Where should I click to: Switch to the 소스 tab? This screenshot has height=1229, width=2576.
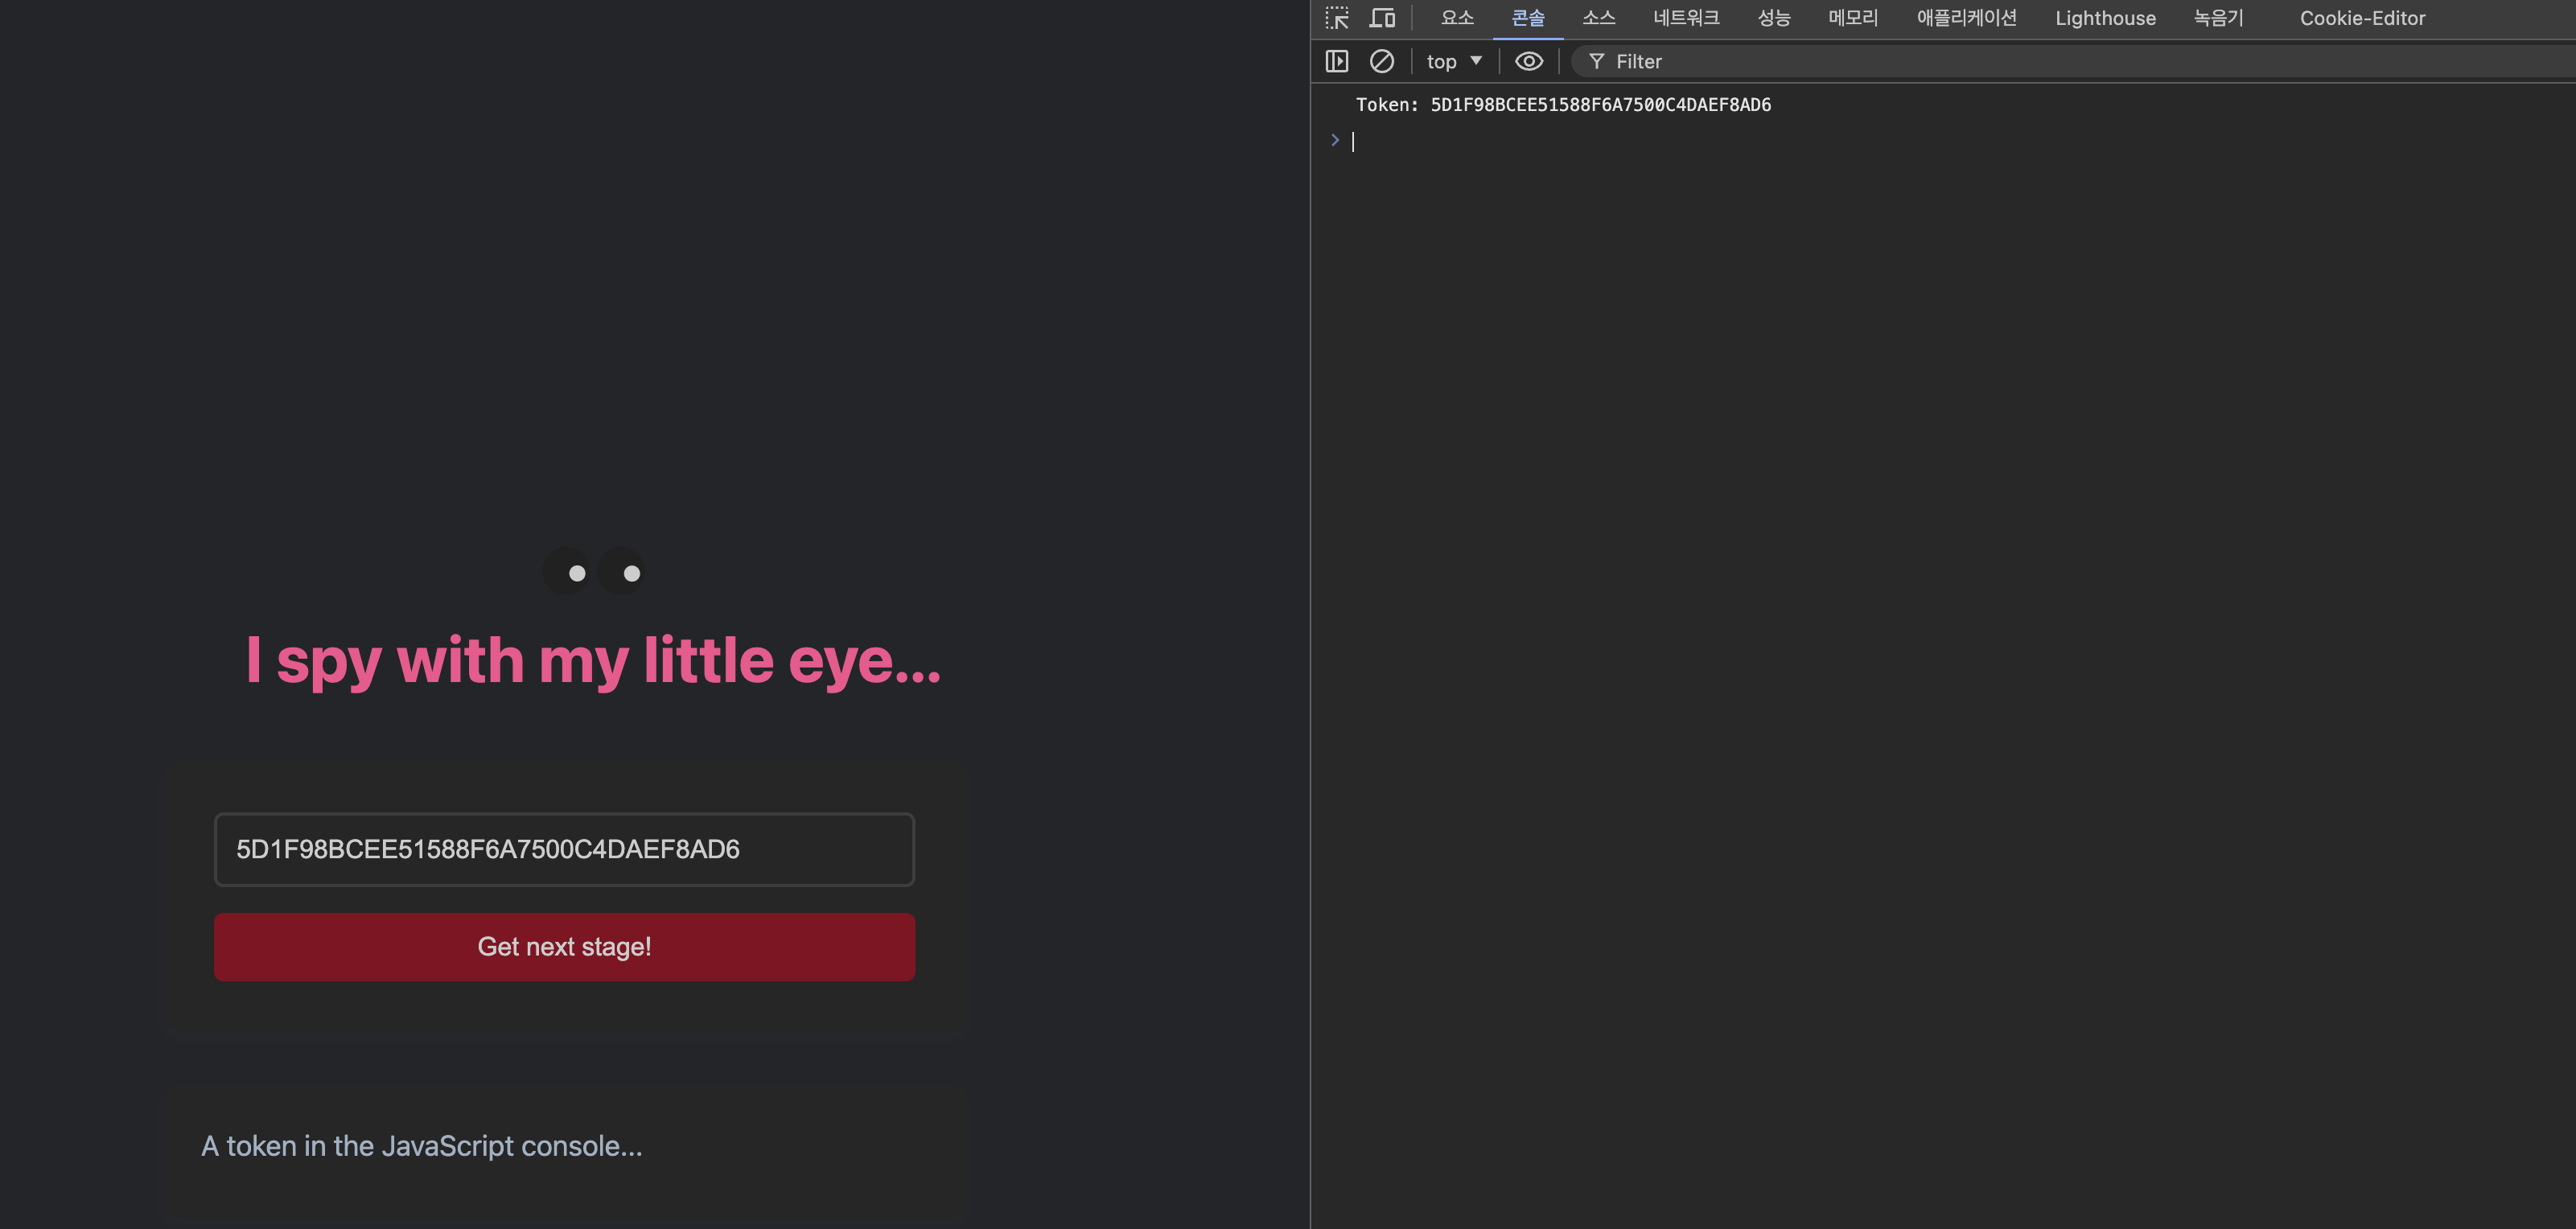coord(1598,18)
